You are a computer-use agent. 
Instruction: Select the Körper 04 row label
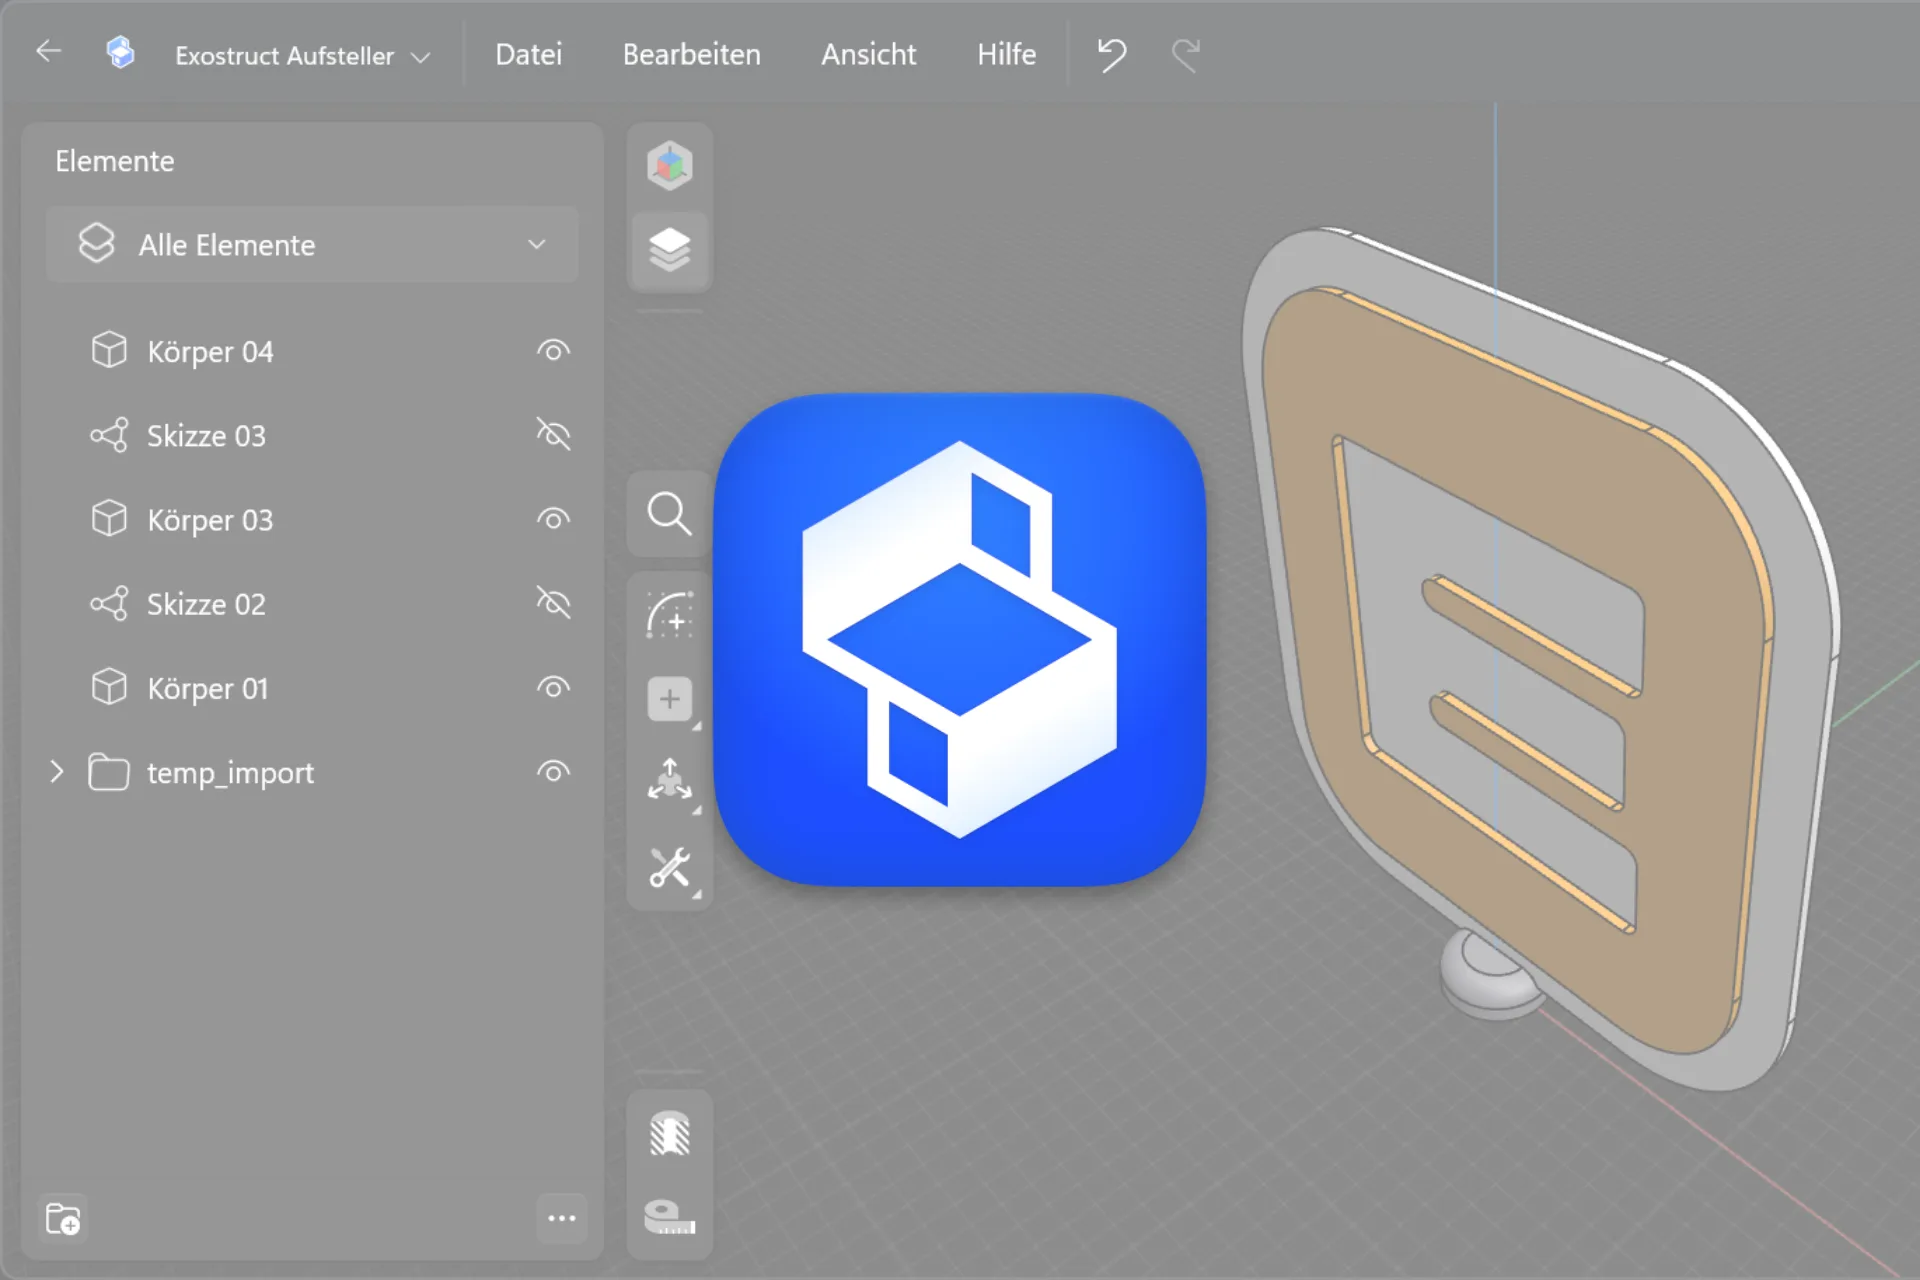tap(210, 352)
